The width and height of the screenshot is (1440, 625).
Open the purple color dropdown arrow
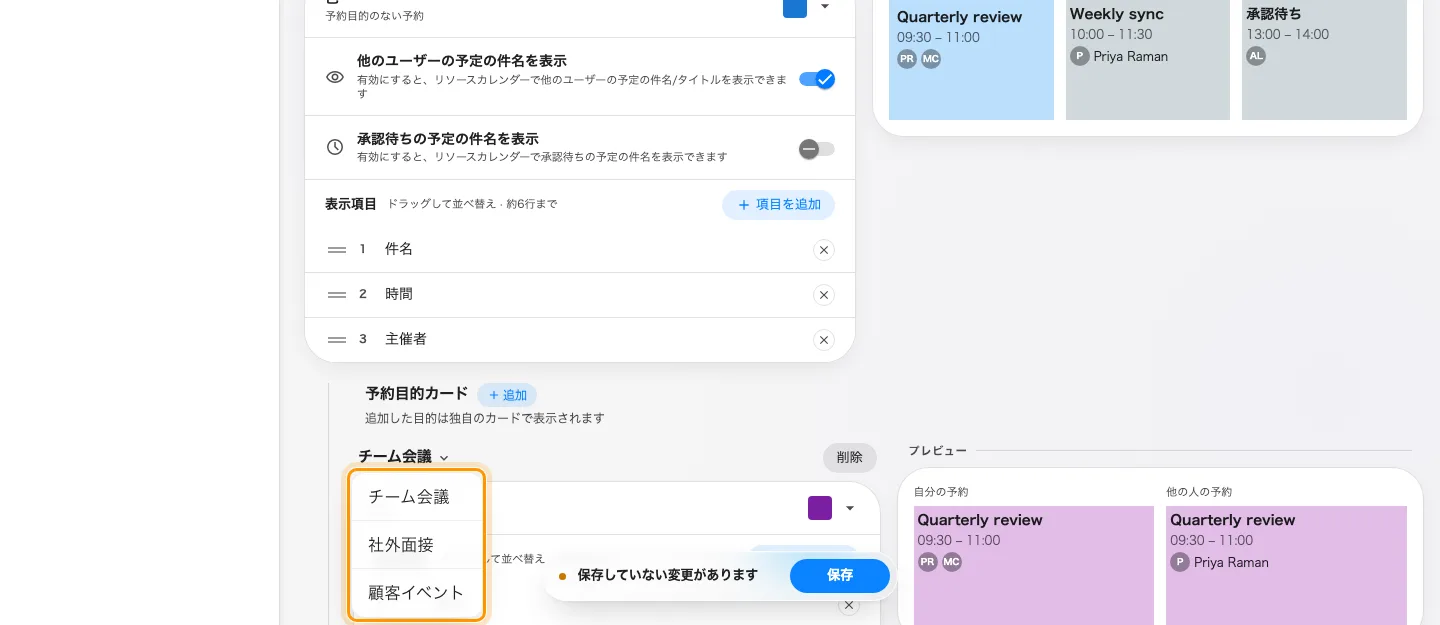point(850,508)
